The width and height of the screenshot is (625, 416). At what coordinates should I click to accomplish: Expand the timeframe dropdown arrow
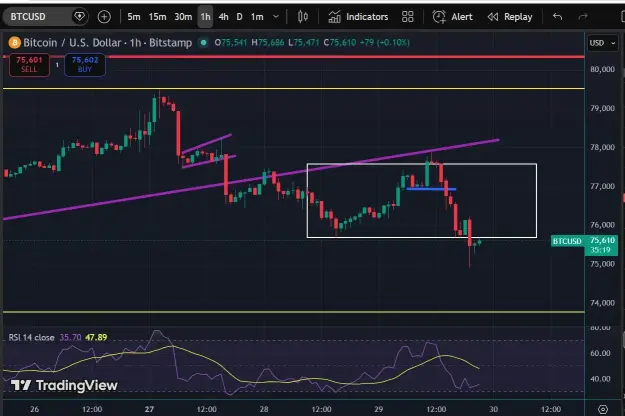(276, 17)
